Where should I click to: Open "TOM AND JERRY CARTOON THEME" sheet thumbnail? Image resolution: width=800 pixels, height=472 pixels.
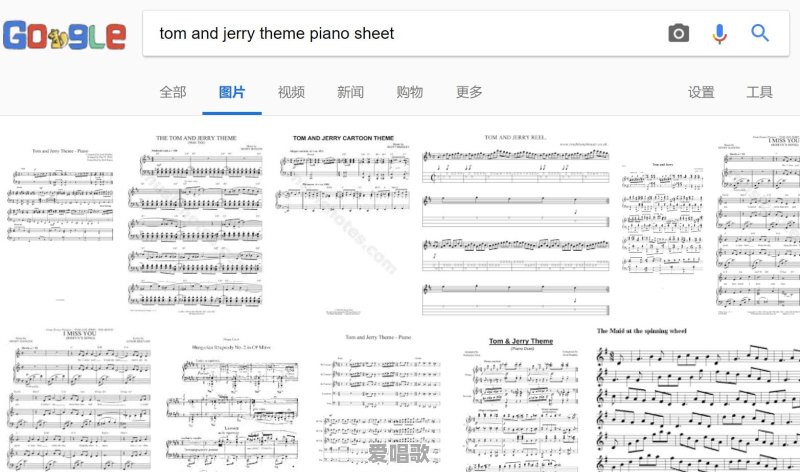tap(343, 223)
